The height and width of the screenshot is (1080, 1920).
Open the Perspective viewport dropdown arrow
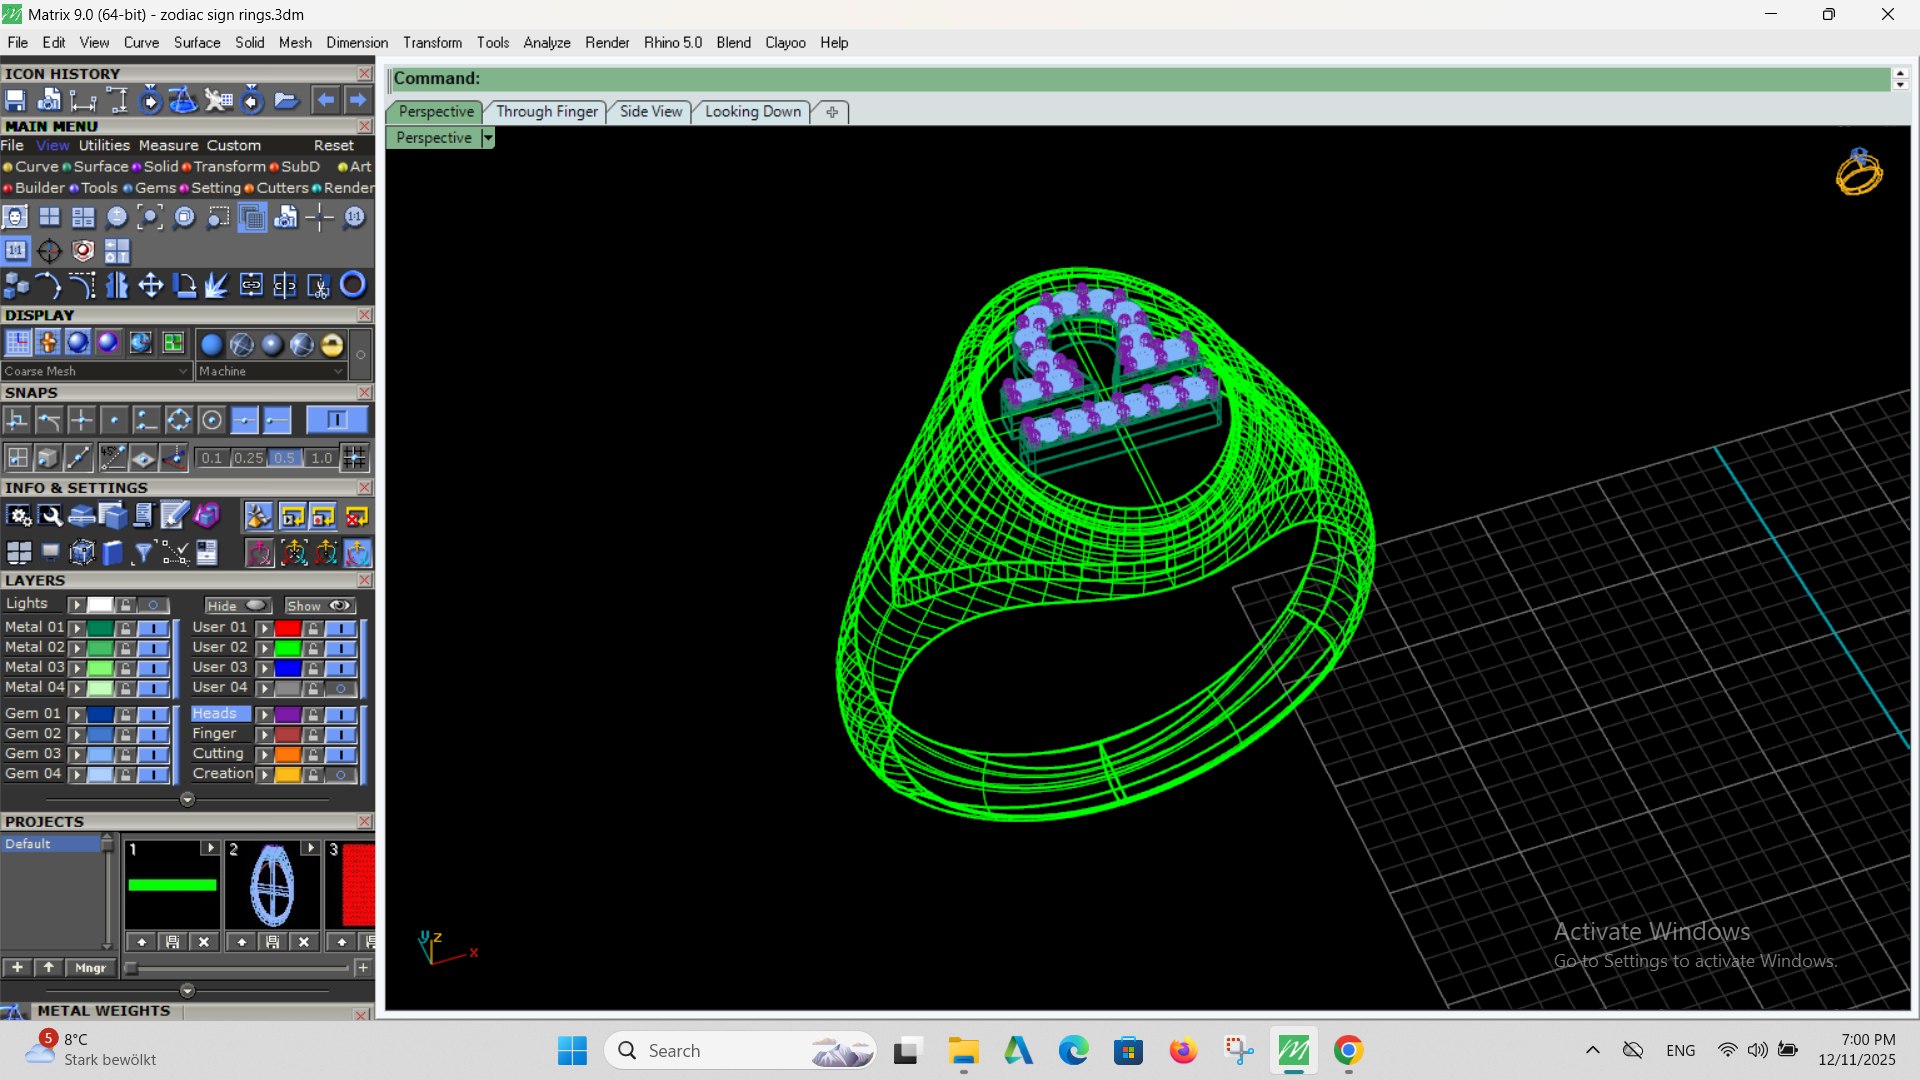pos(488,138)
